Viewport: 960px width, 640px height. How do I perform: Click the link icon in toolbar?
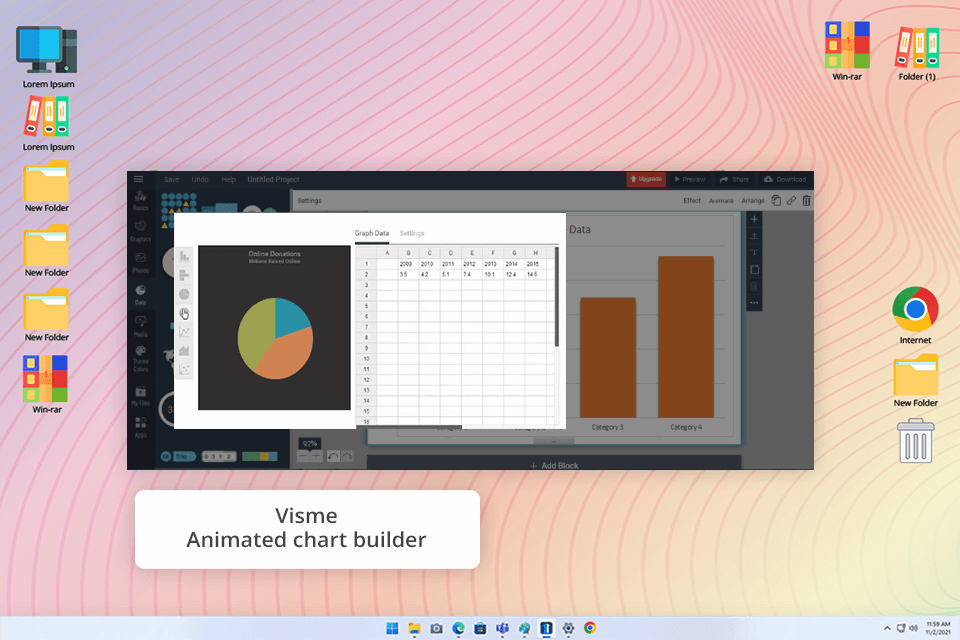pos(792,200)
